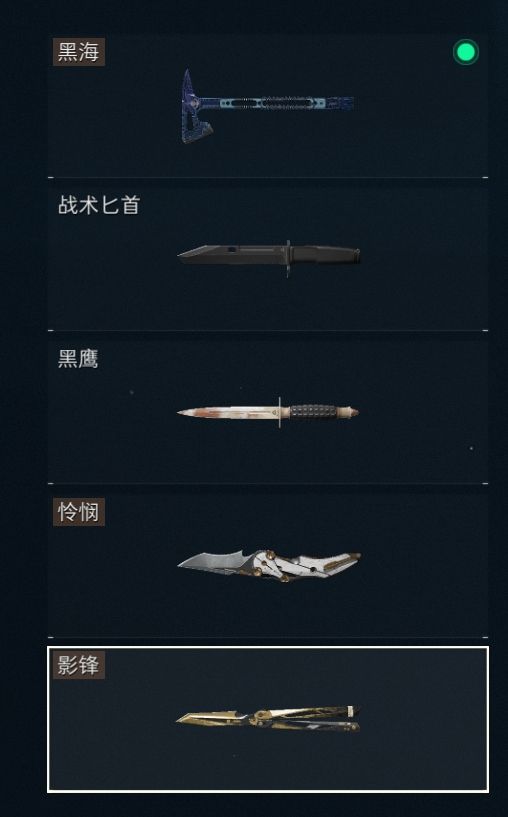Screen dimensions: 508x817
Task: Click the 战术匕首 black combat knife image
Action: tap(269, 257)
